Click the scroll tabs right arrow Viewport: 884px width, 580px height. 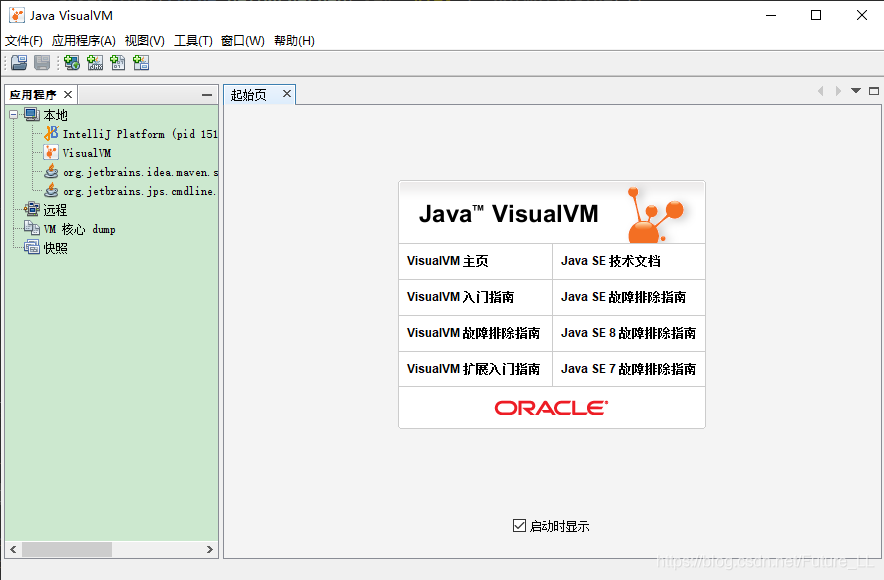[838, 91]
